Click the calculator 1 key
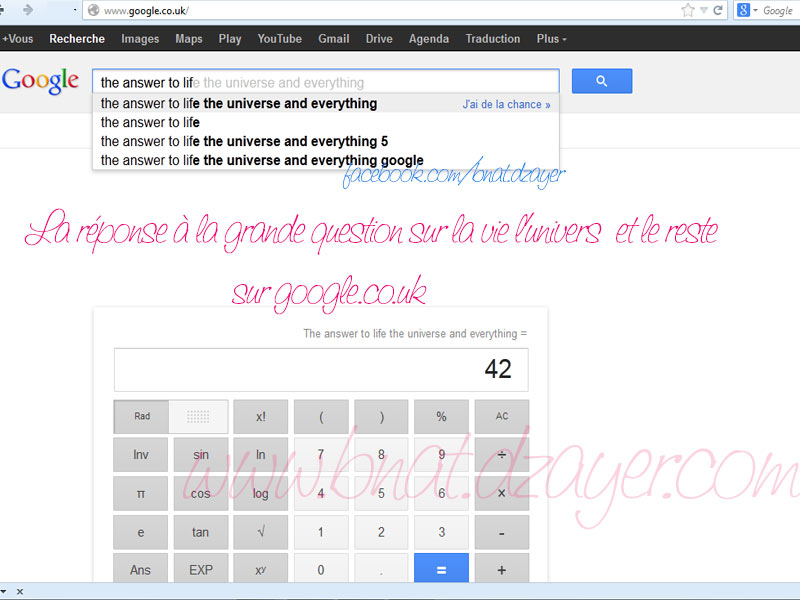The width and height of the screenshot is (800, 600). pyautogui.click(x=321, y=532)
